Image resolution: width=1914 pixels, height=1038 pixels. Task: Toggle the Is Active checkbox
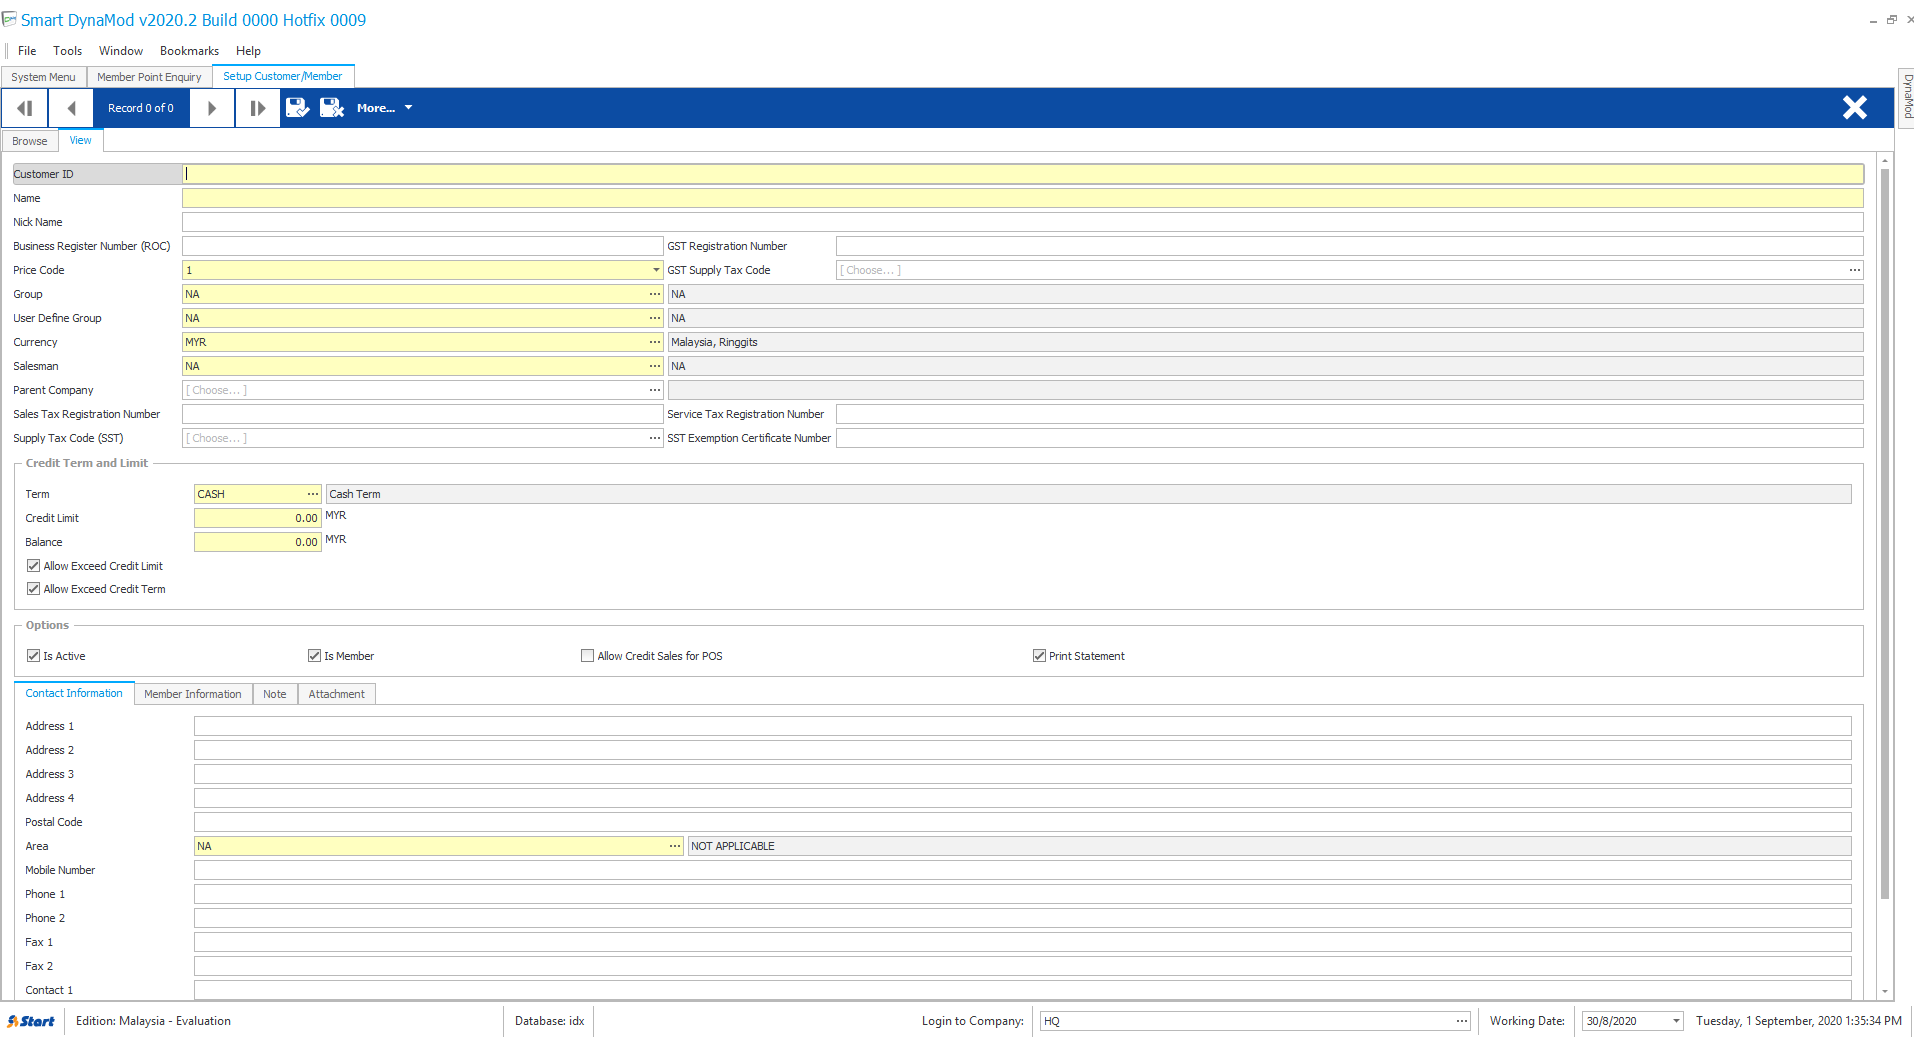point(33,656)
